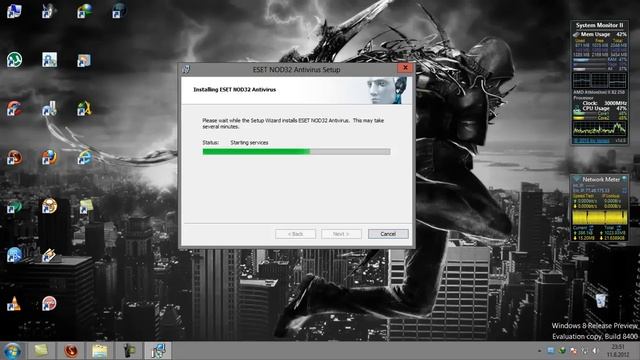
Task: Open the red flame browser on the taskbar
Action: pyautogui.click(x=71, y=351)
